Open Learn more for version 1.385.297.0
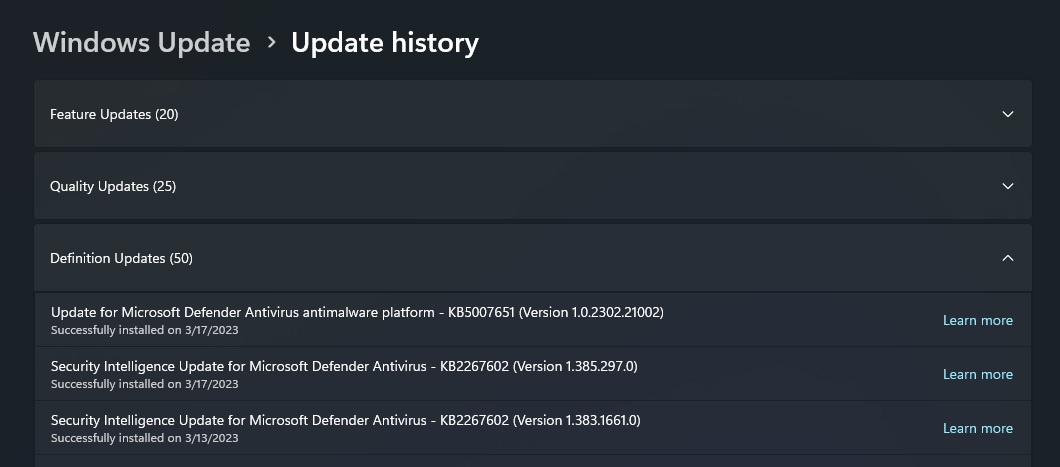The height and width of the screenshot is (467, 1060). click(x=977, y=374)
